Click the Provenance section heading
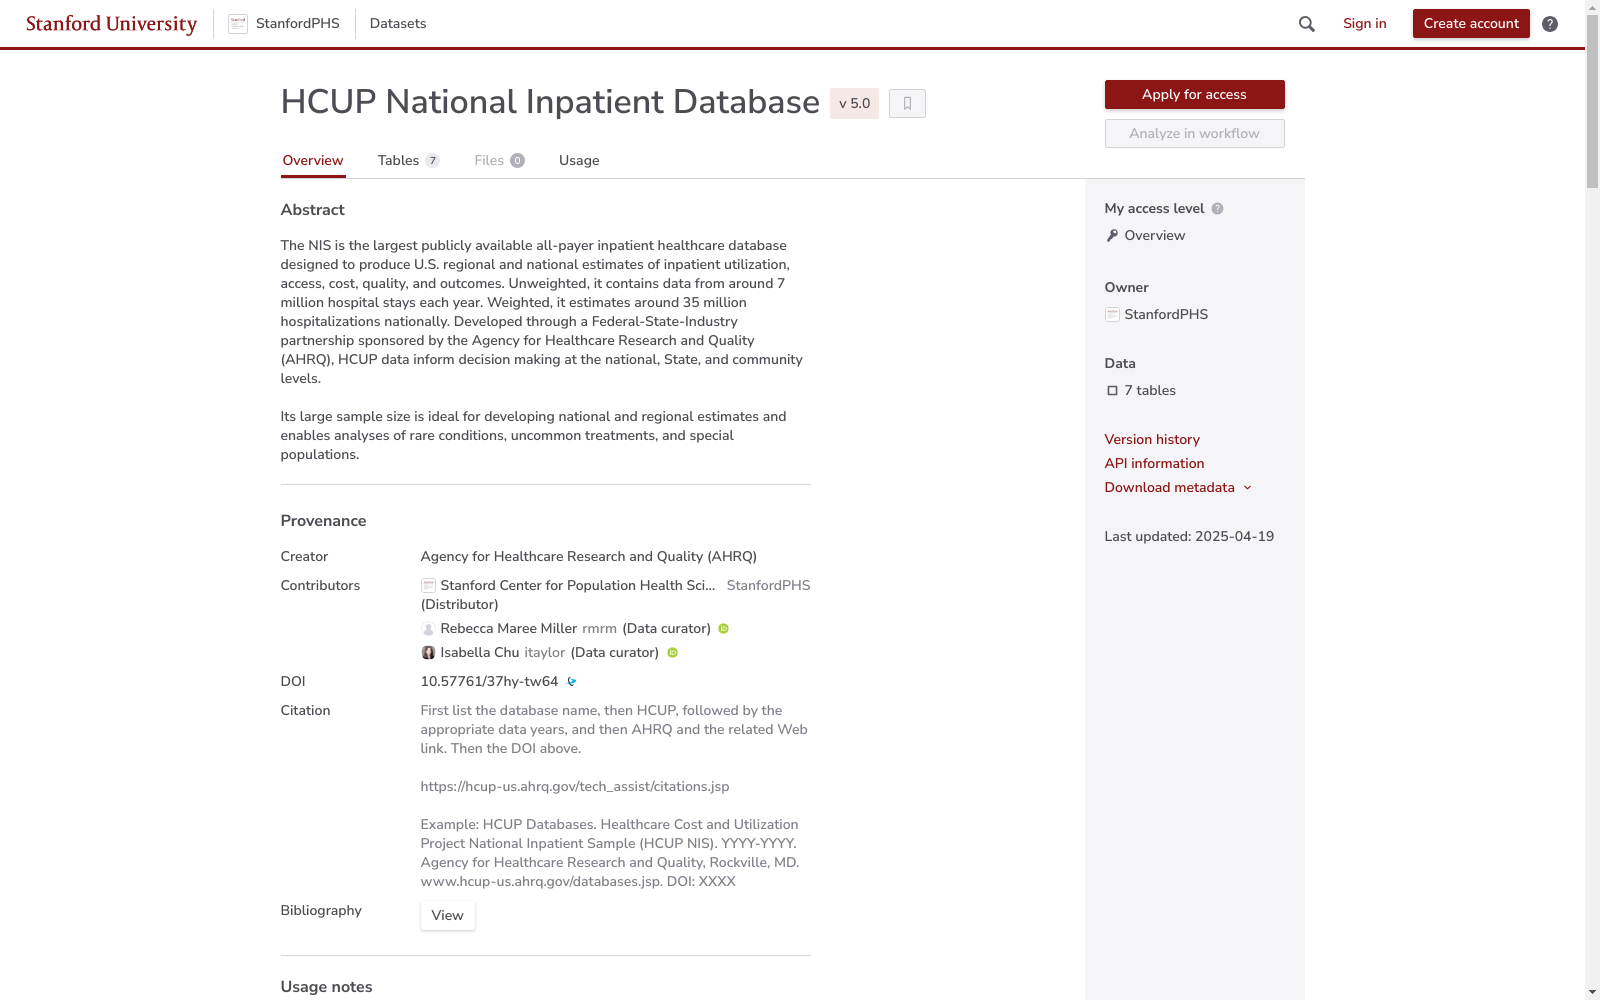The width and height of the screenshot is (1600, 1000). tap(324, 521)
